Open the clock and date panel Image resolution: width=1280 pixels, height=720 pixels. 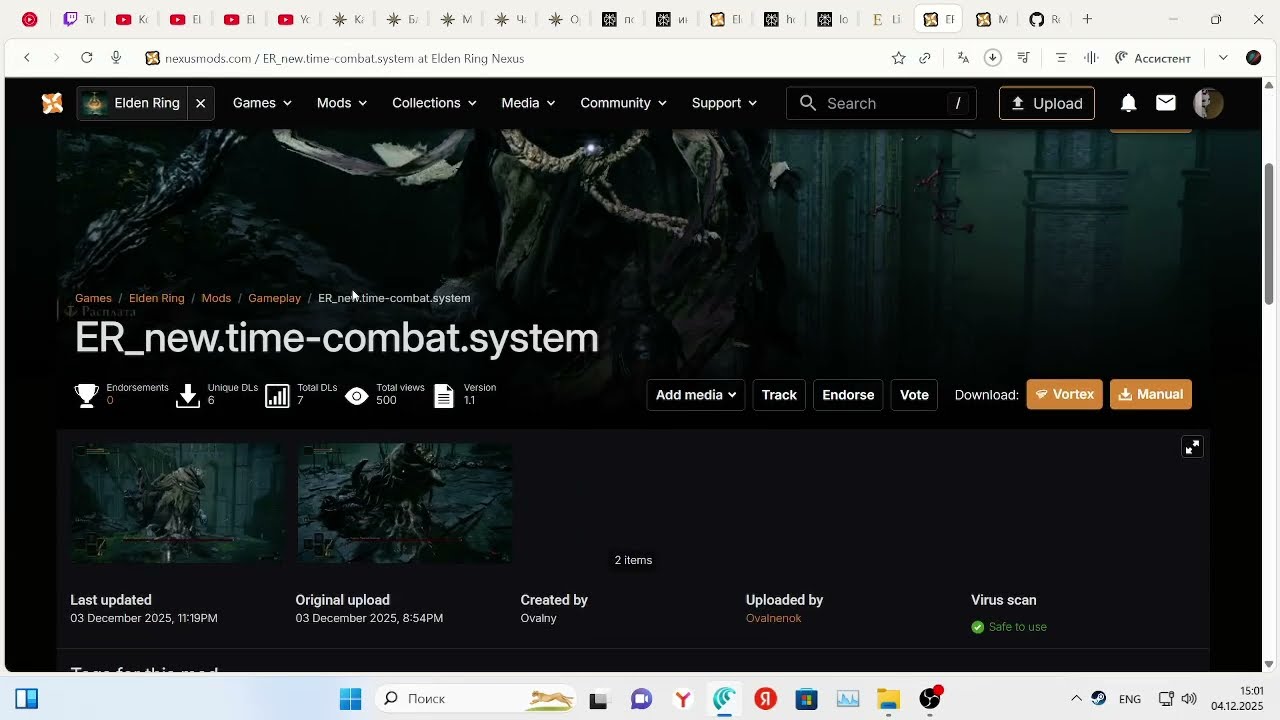pyautogui.click(x=1238, y=698)
